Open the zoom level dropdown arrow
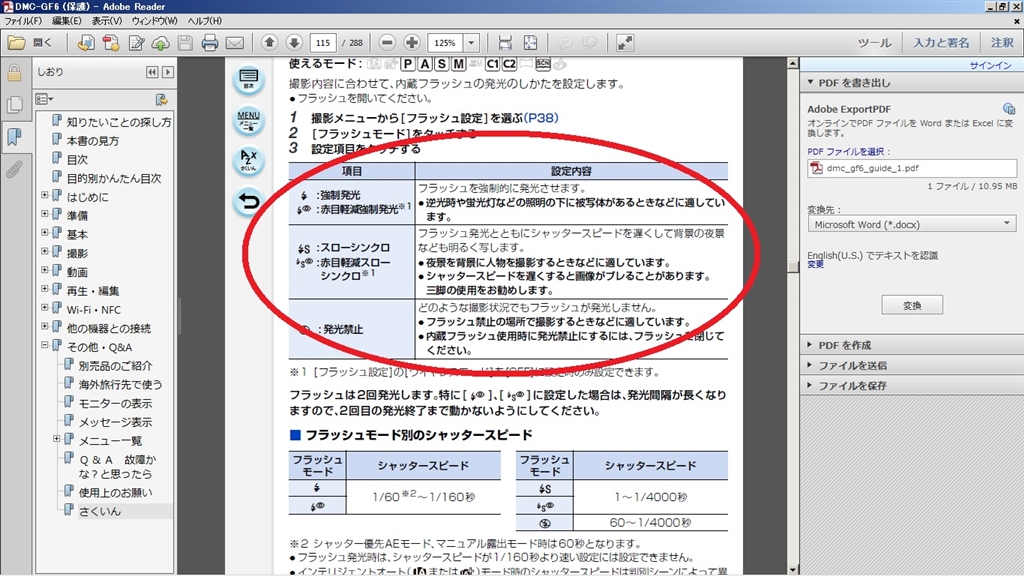Image resolution: width=1024 pixels, height=576 pixels. [x=472, y=43]
